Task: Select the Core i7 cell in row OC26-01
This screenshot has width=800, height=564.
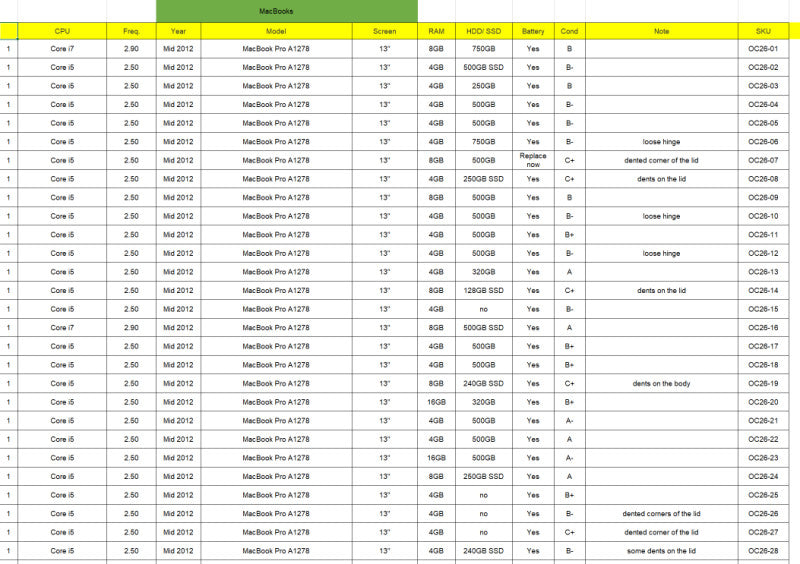Action: point(62,49)
